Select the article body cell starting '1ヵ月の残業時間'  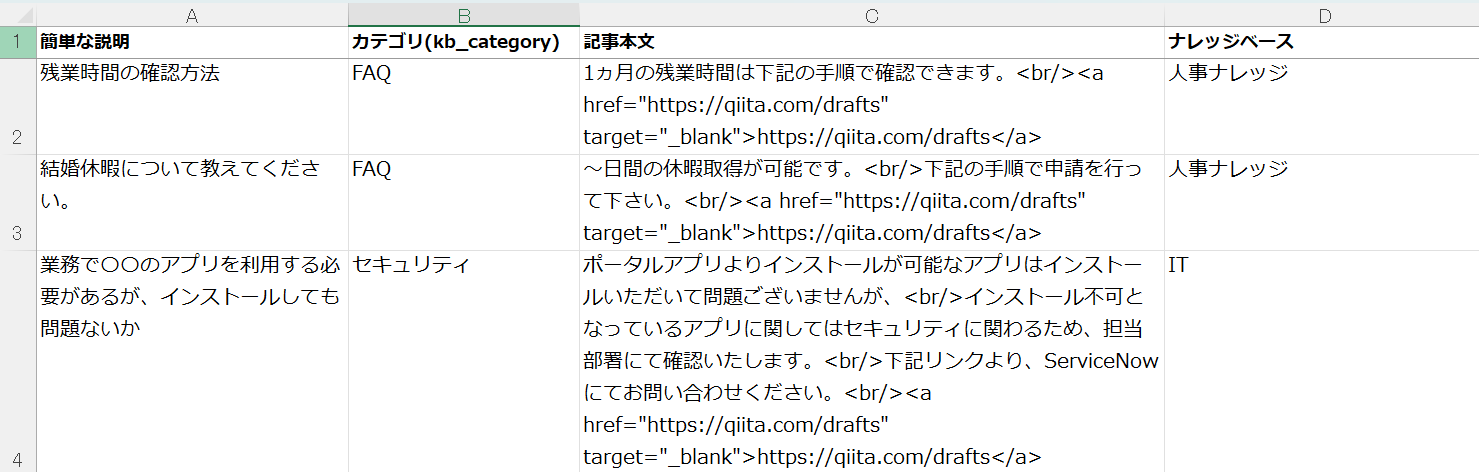(872, 106)
